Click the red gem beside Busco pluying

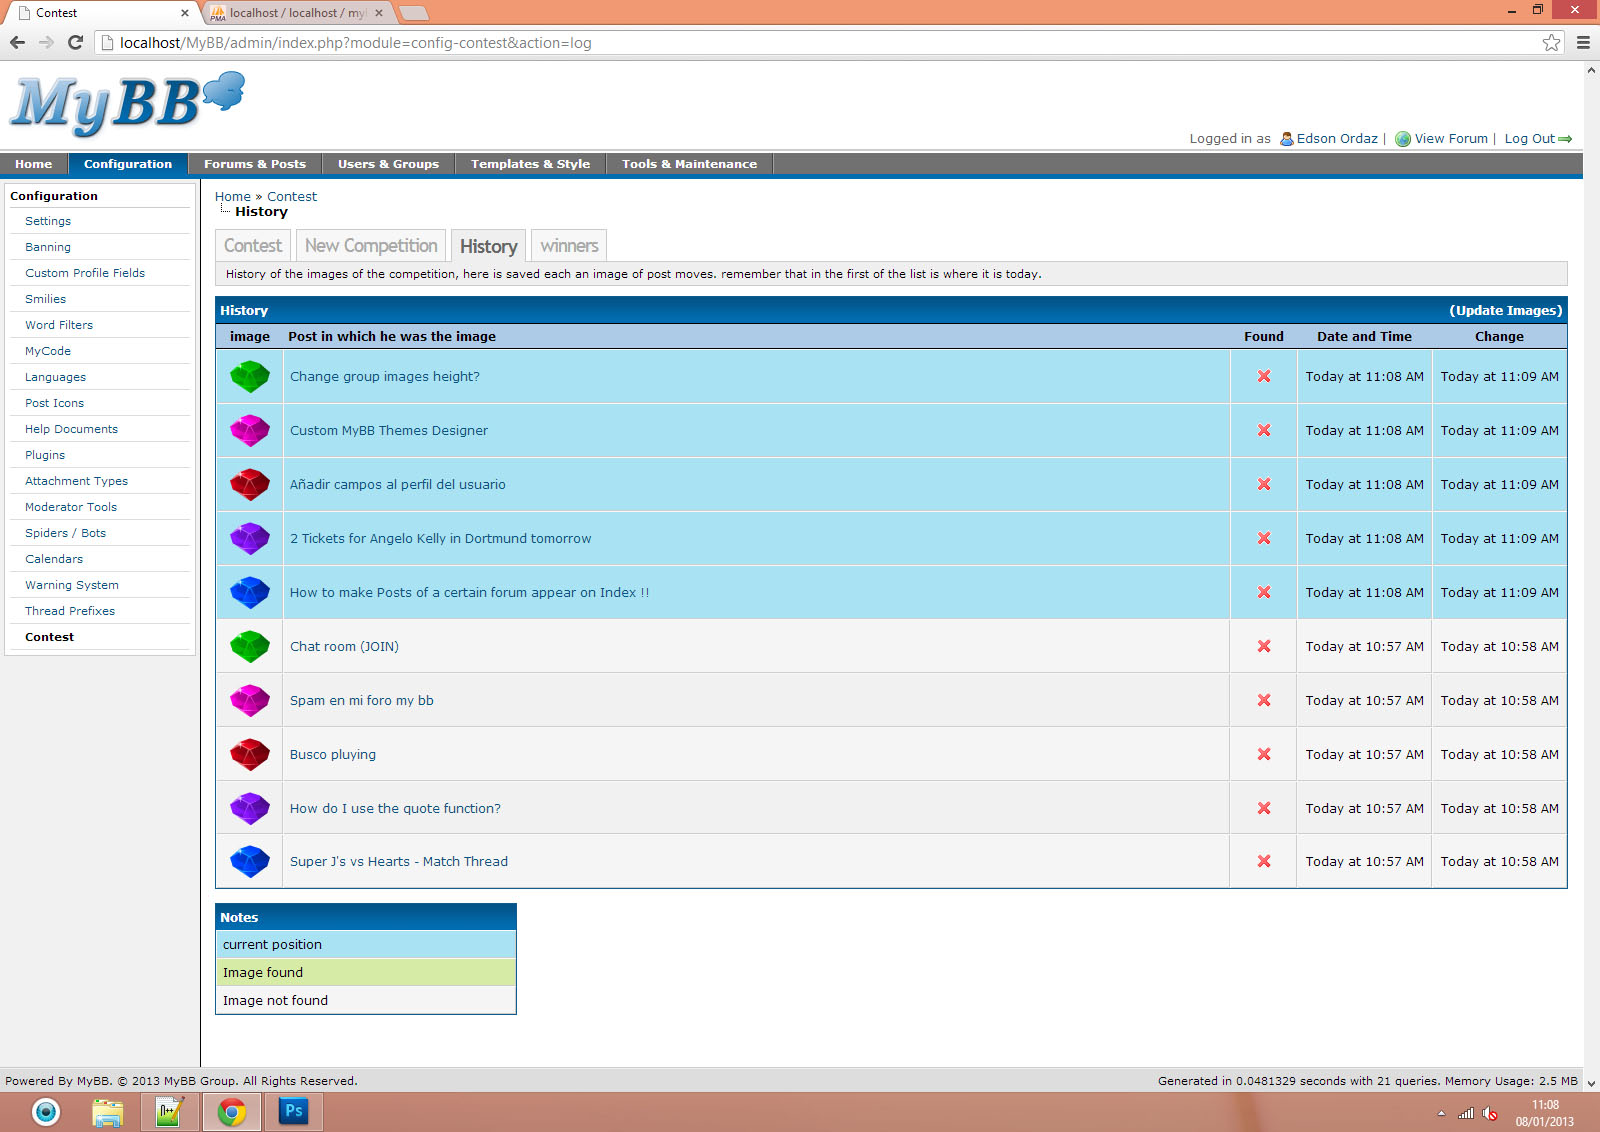[x=250, y=755]
